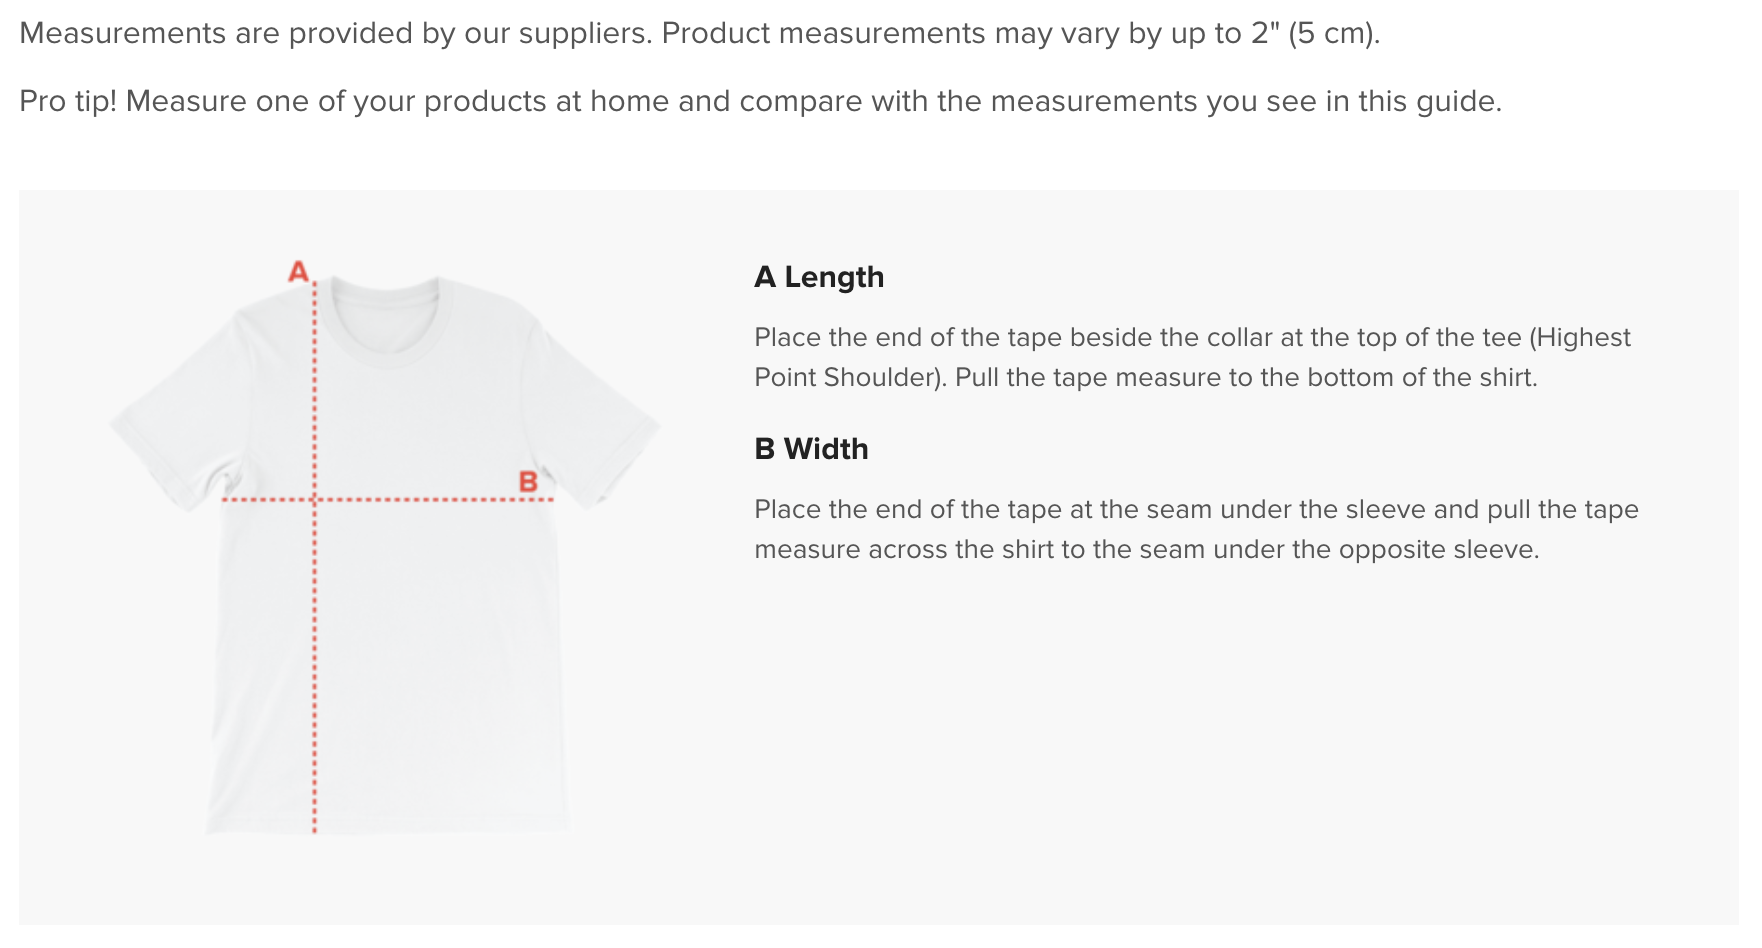
Task: Click the vertical dotted length line
Action: click(x=314, y=556)
